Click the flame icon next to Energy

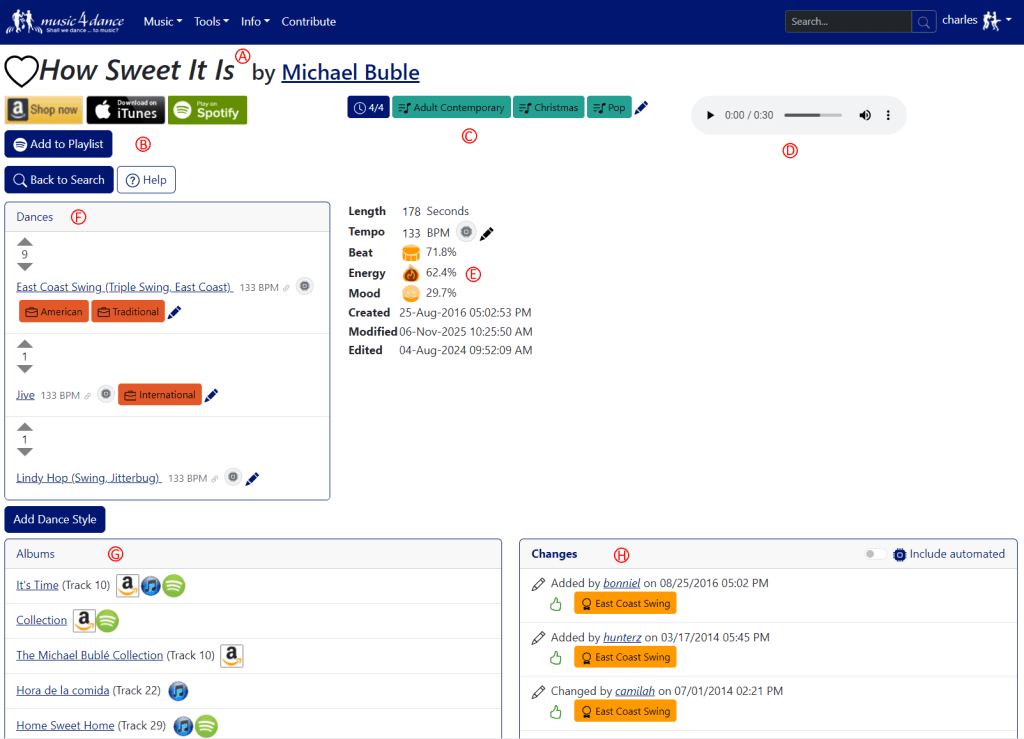(411, 273)
